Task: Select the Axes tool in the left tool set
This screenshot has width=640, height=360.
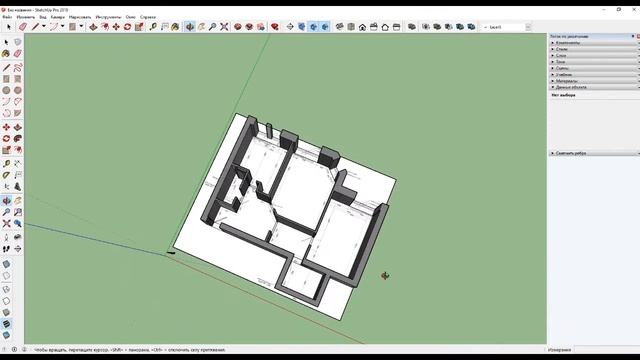Action: [6, 187]
